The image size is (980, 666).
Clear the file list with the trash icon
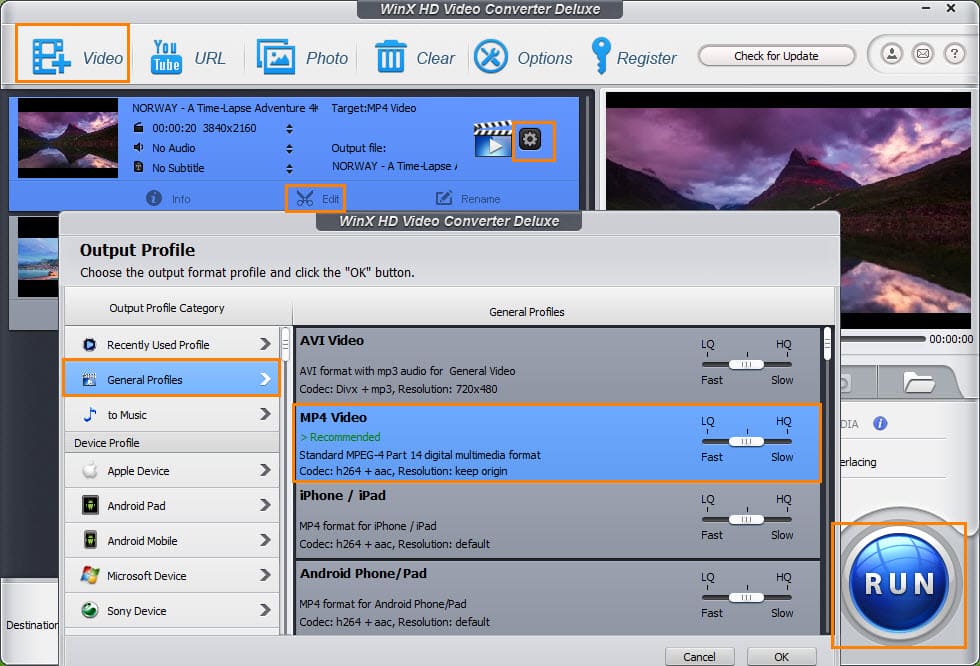click(414, 57)
